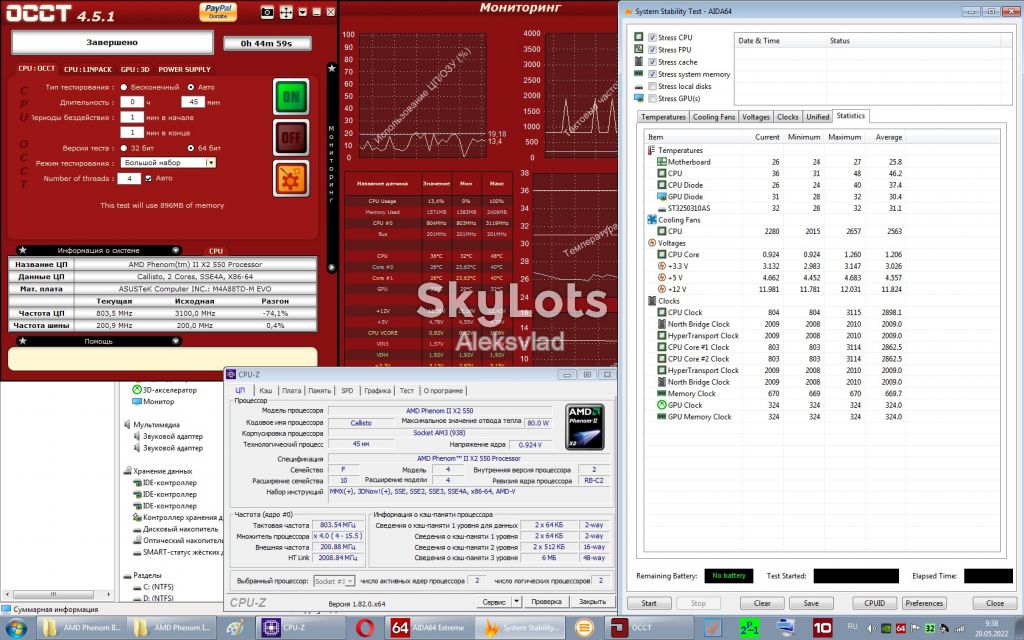Click the Stress GPU(s) monitor icon

639,99
